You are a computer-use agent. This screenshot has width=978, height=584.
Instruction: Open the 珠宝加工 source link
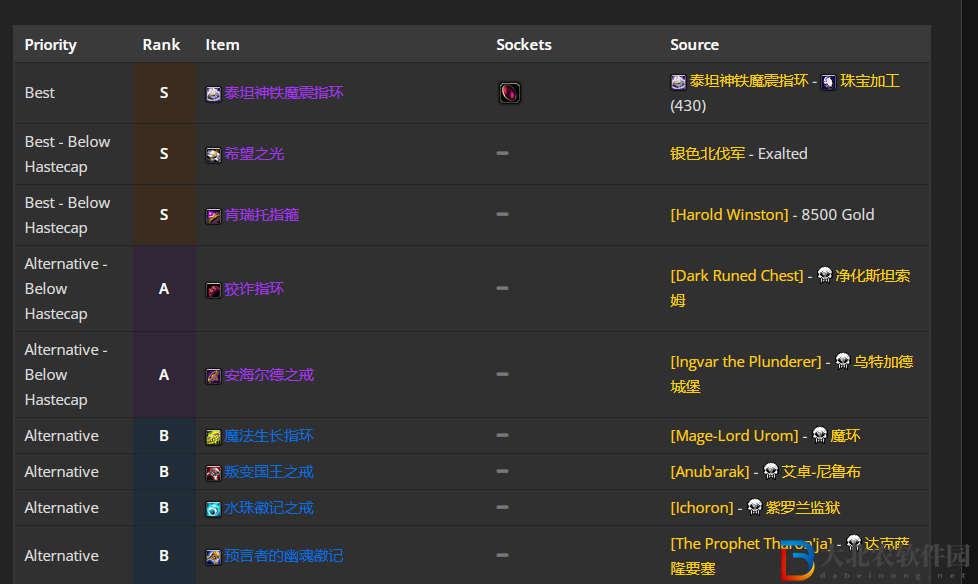point(870,81)
